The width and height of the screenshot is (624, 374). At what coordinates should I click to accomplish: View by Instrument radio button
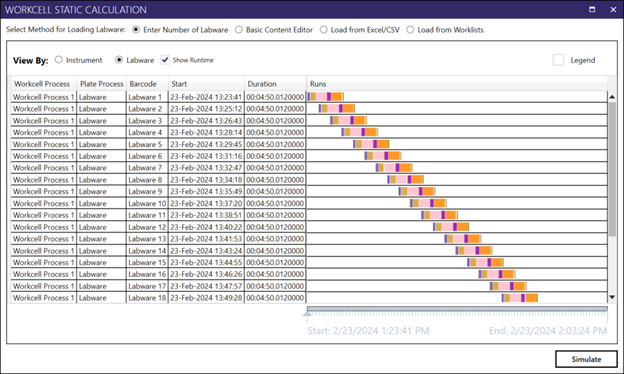(59, 60)
